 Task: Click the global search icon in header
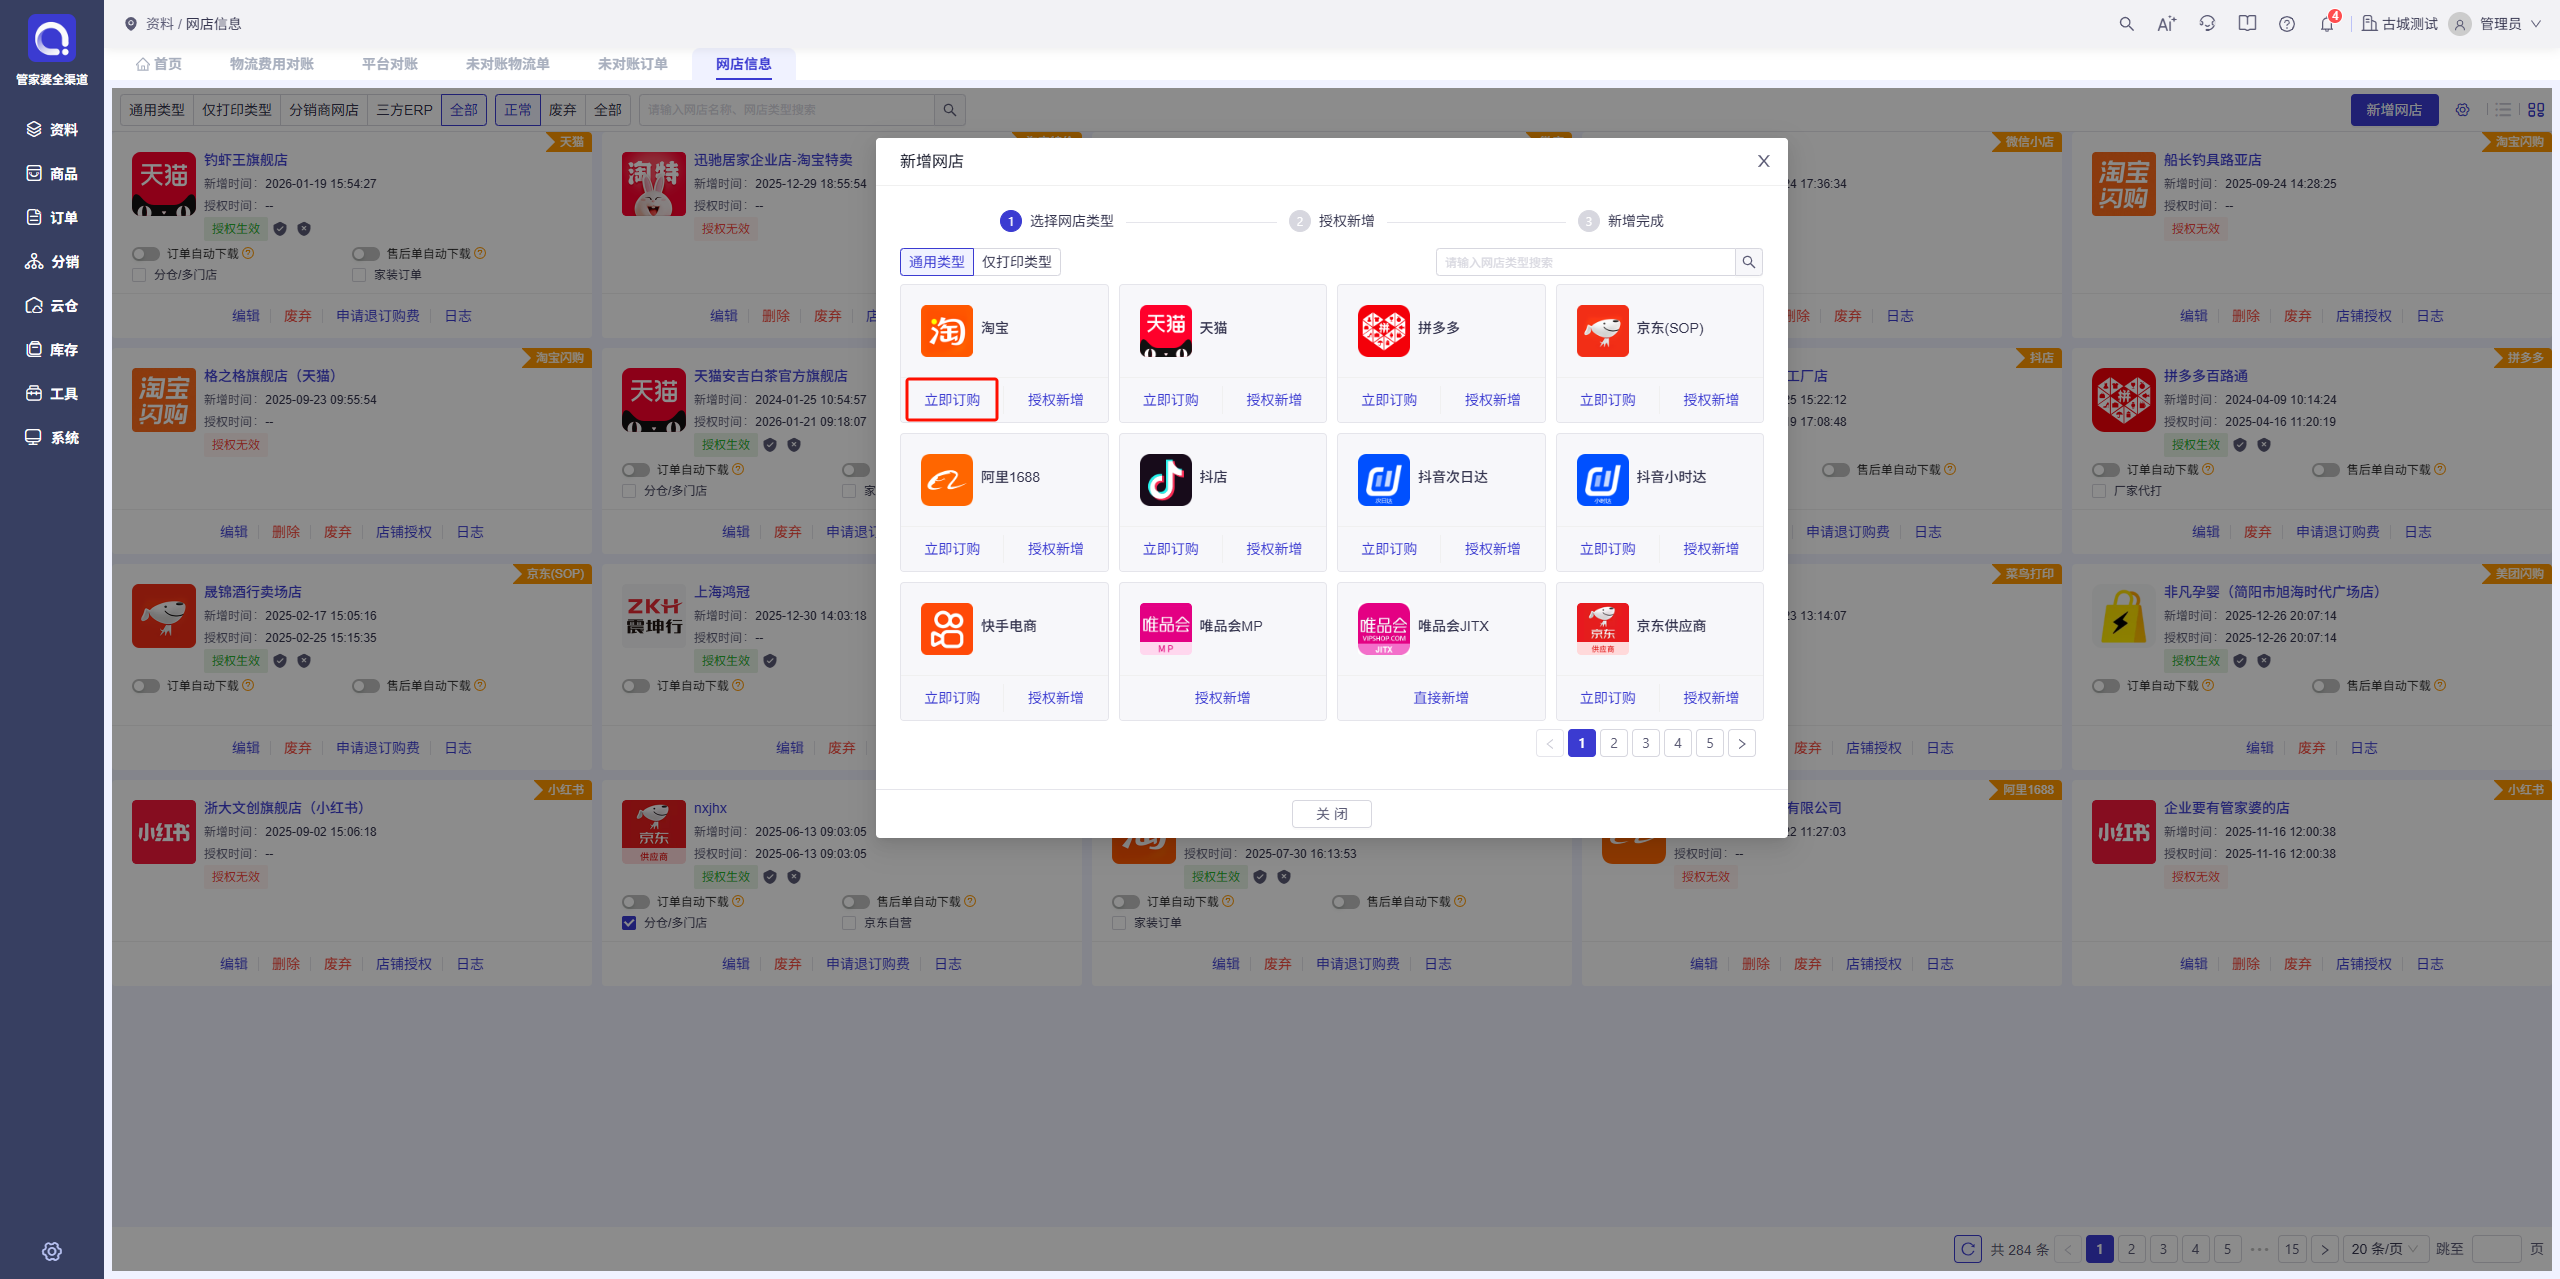2126,24
